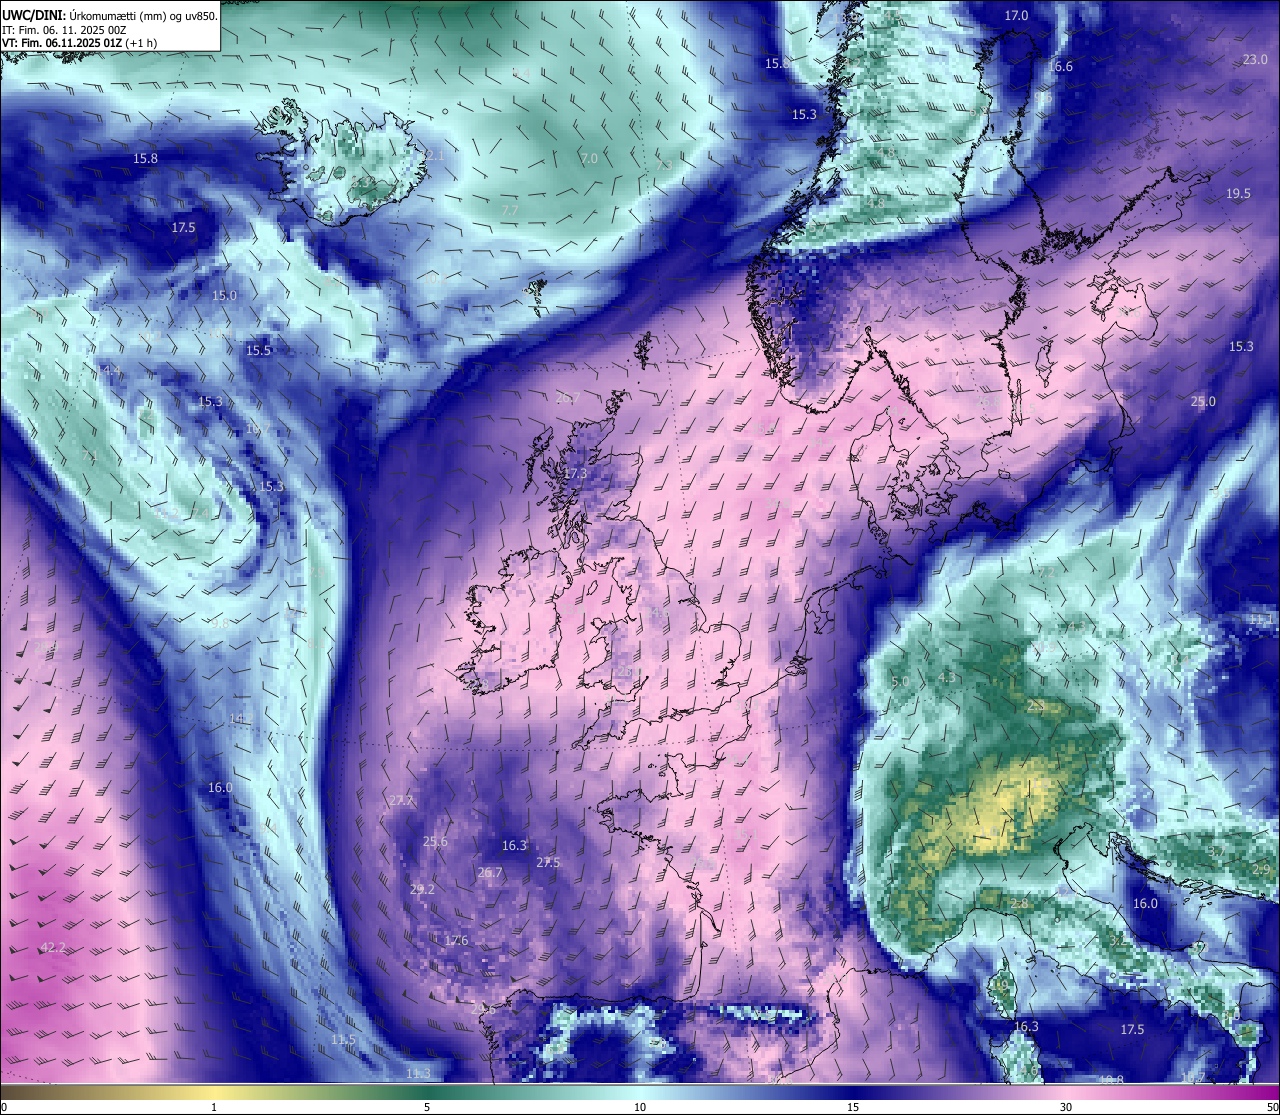Screen dimensions: 1280x1115
Task: Click the 25.6 value label on map
Action: pos(435,842)
